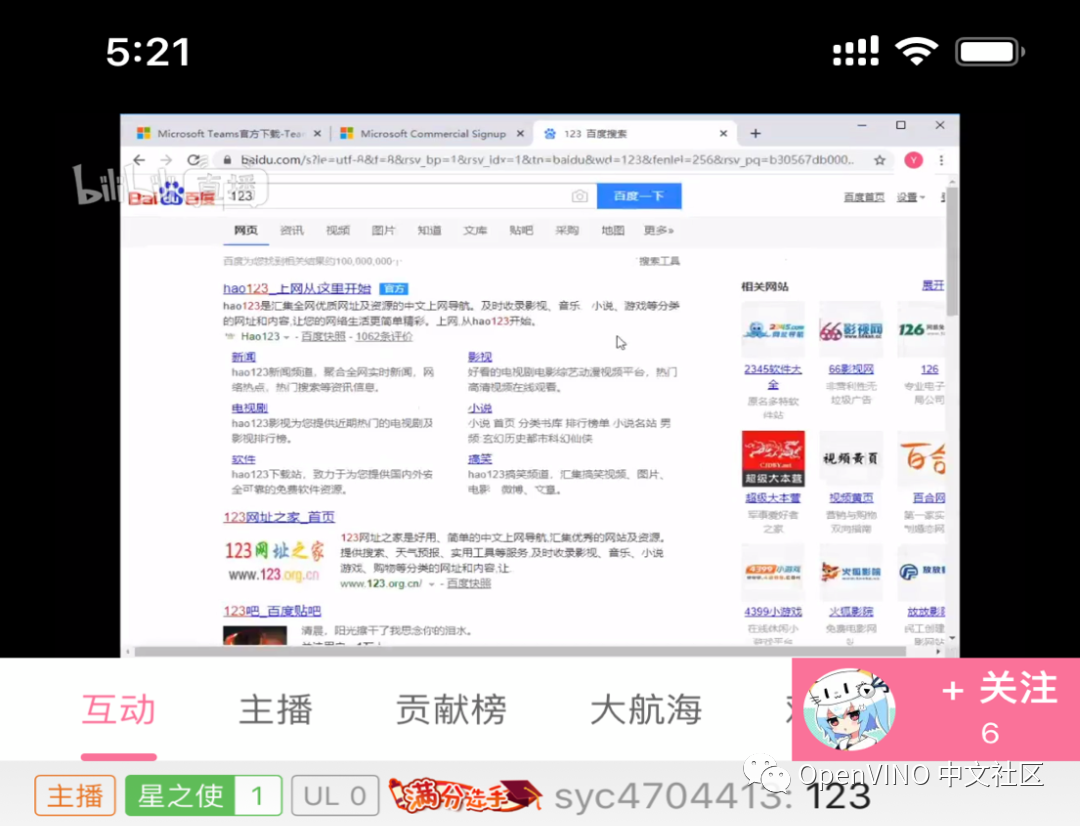The image size is (1080, 826).
Task: Open a new browser tab
Action: coord(756,133)
